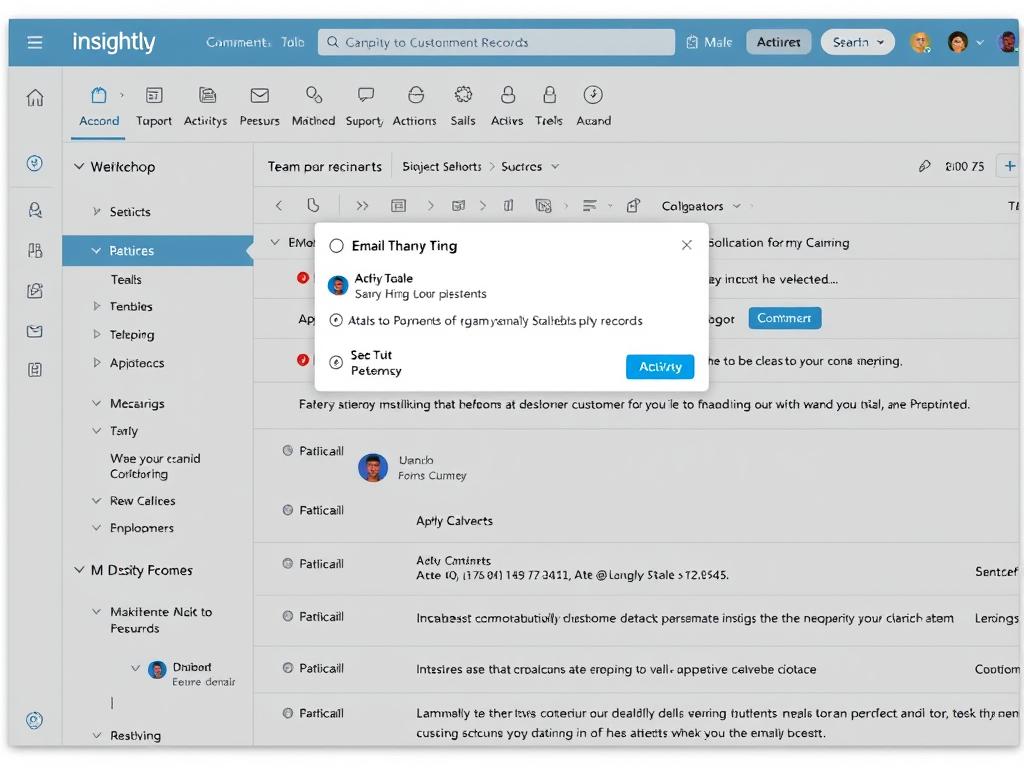Click the Commenti link in the header
This screenshot has width=1024, height=768.
click(x=238, y=42)
